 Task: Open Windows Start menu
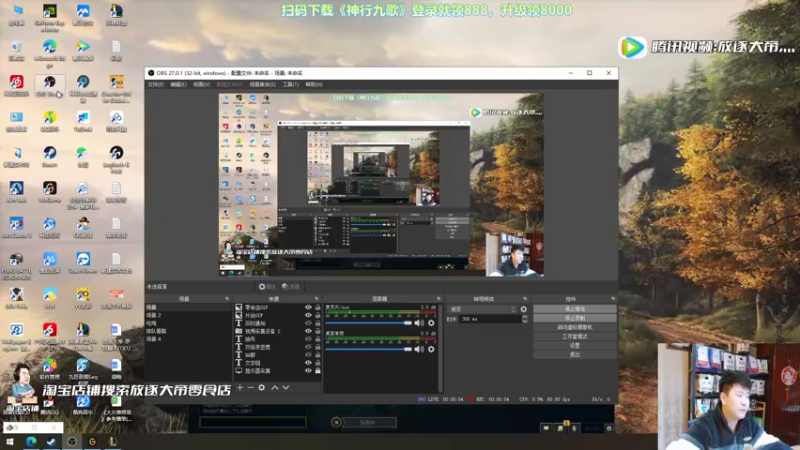pos(10,442)
